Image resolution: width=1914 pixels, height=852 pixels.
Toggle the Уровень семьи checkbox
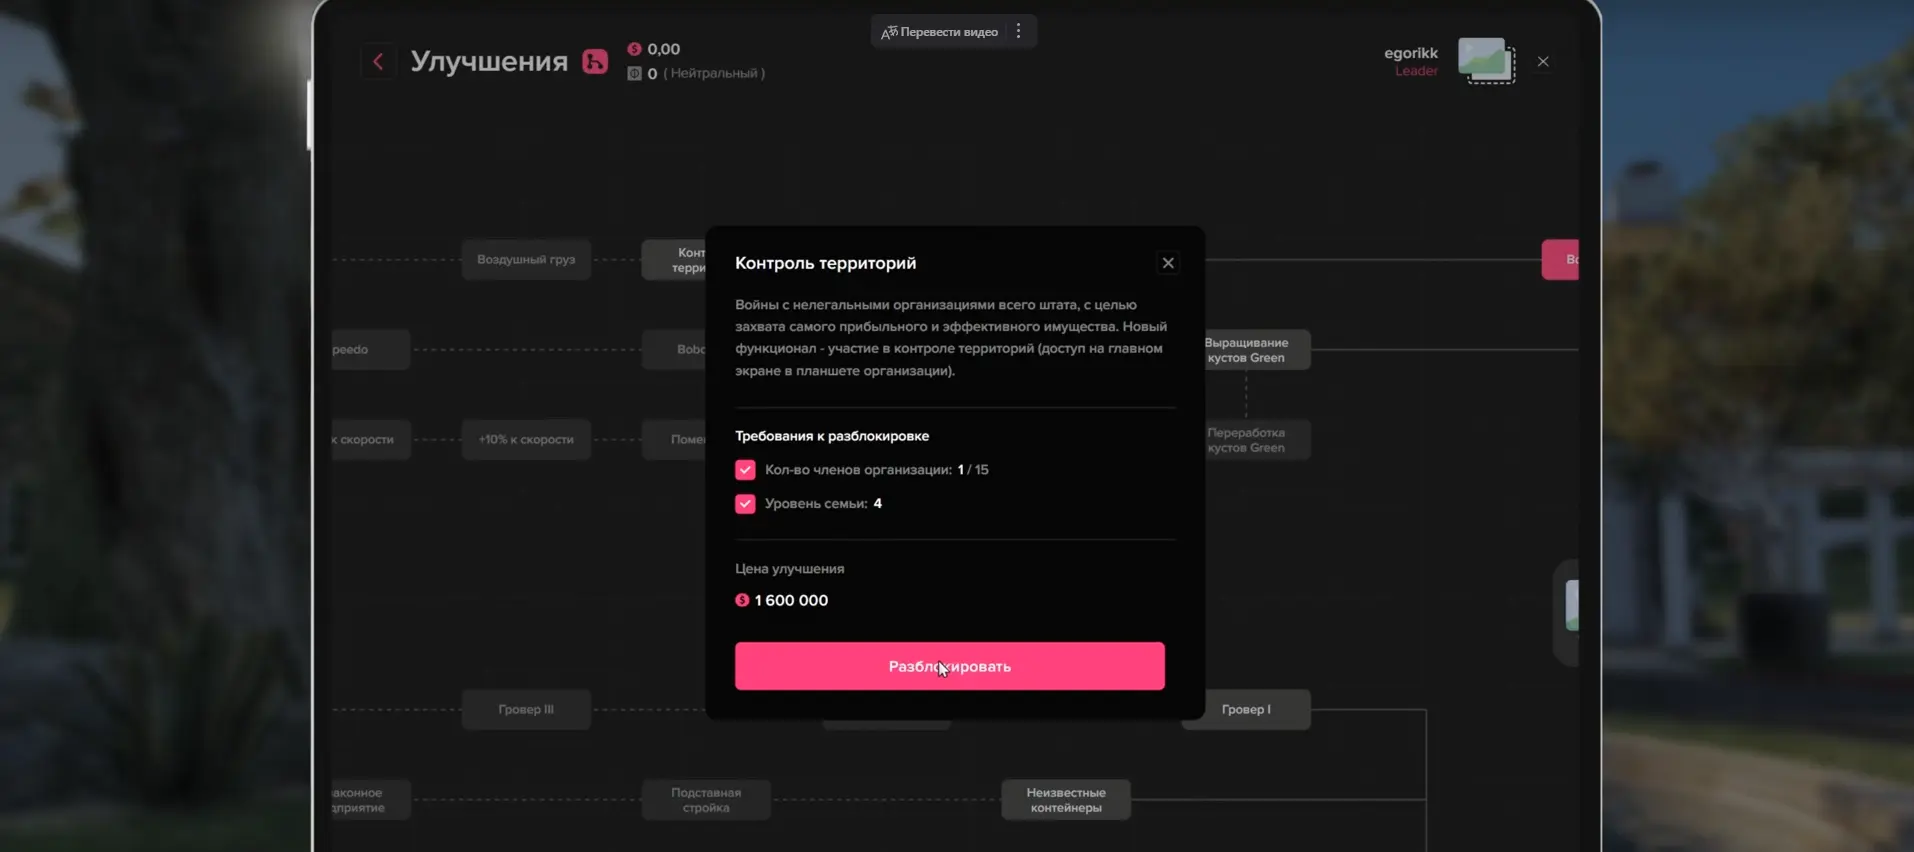tap(745, 504)
